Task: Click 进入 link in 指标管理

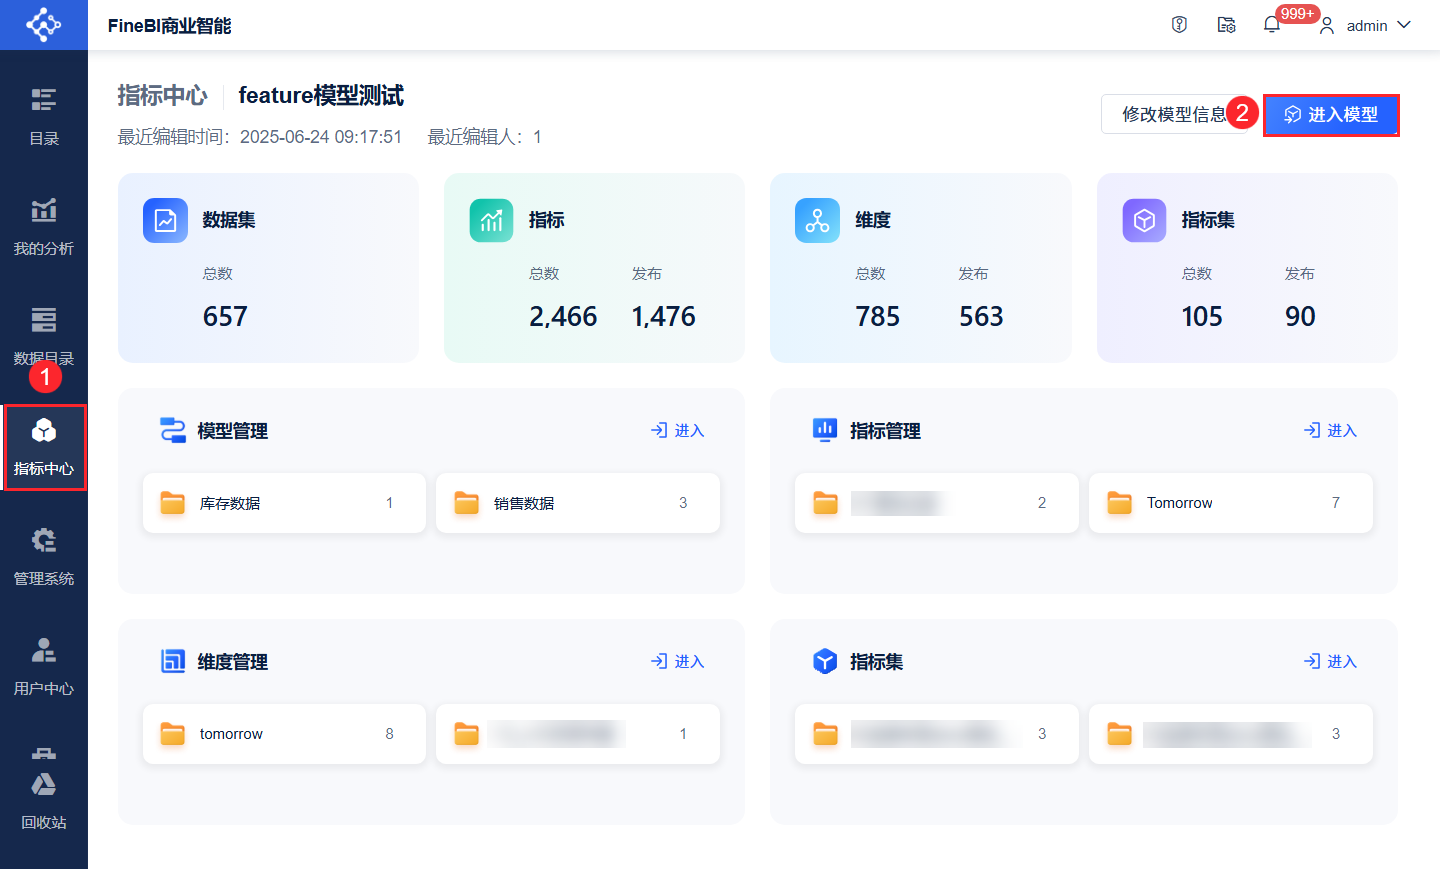Action: (x=1330, y=430)
